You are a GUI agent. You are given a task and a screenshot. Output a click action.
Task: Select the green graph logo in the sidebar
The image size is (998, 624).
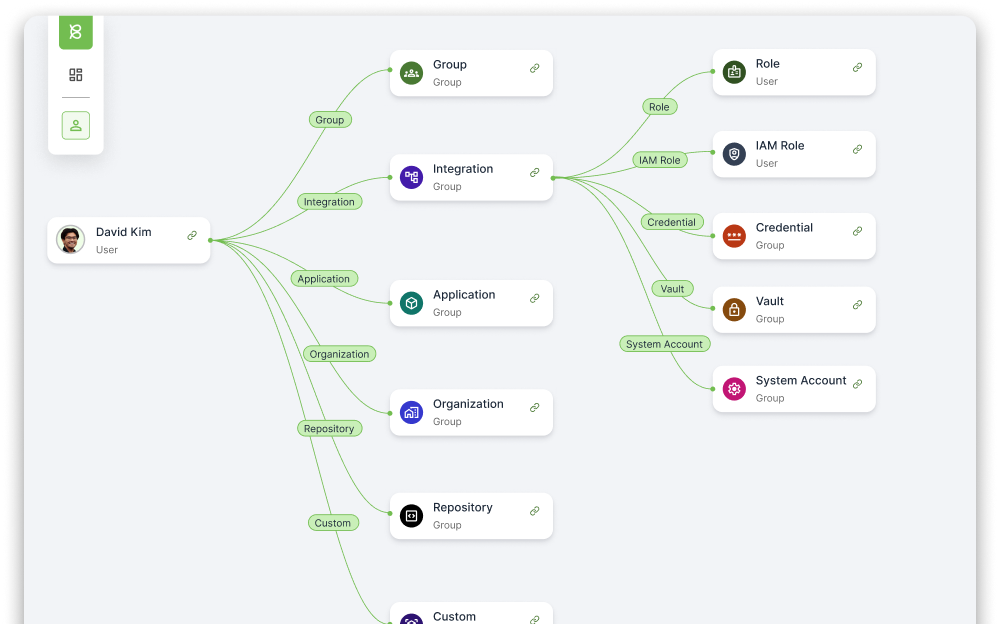[x=77, y=31]
